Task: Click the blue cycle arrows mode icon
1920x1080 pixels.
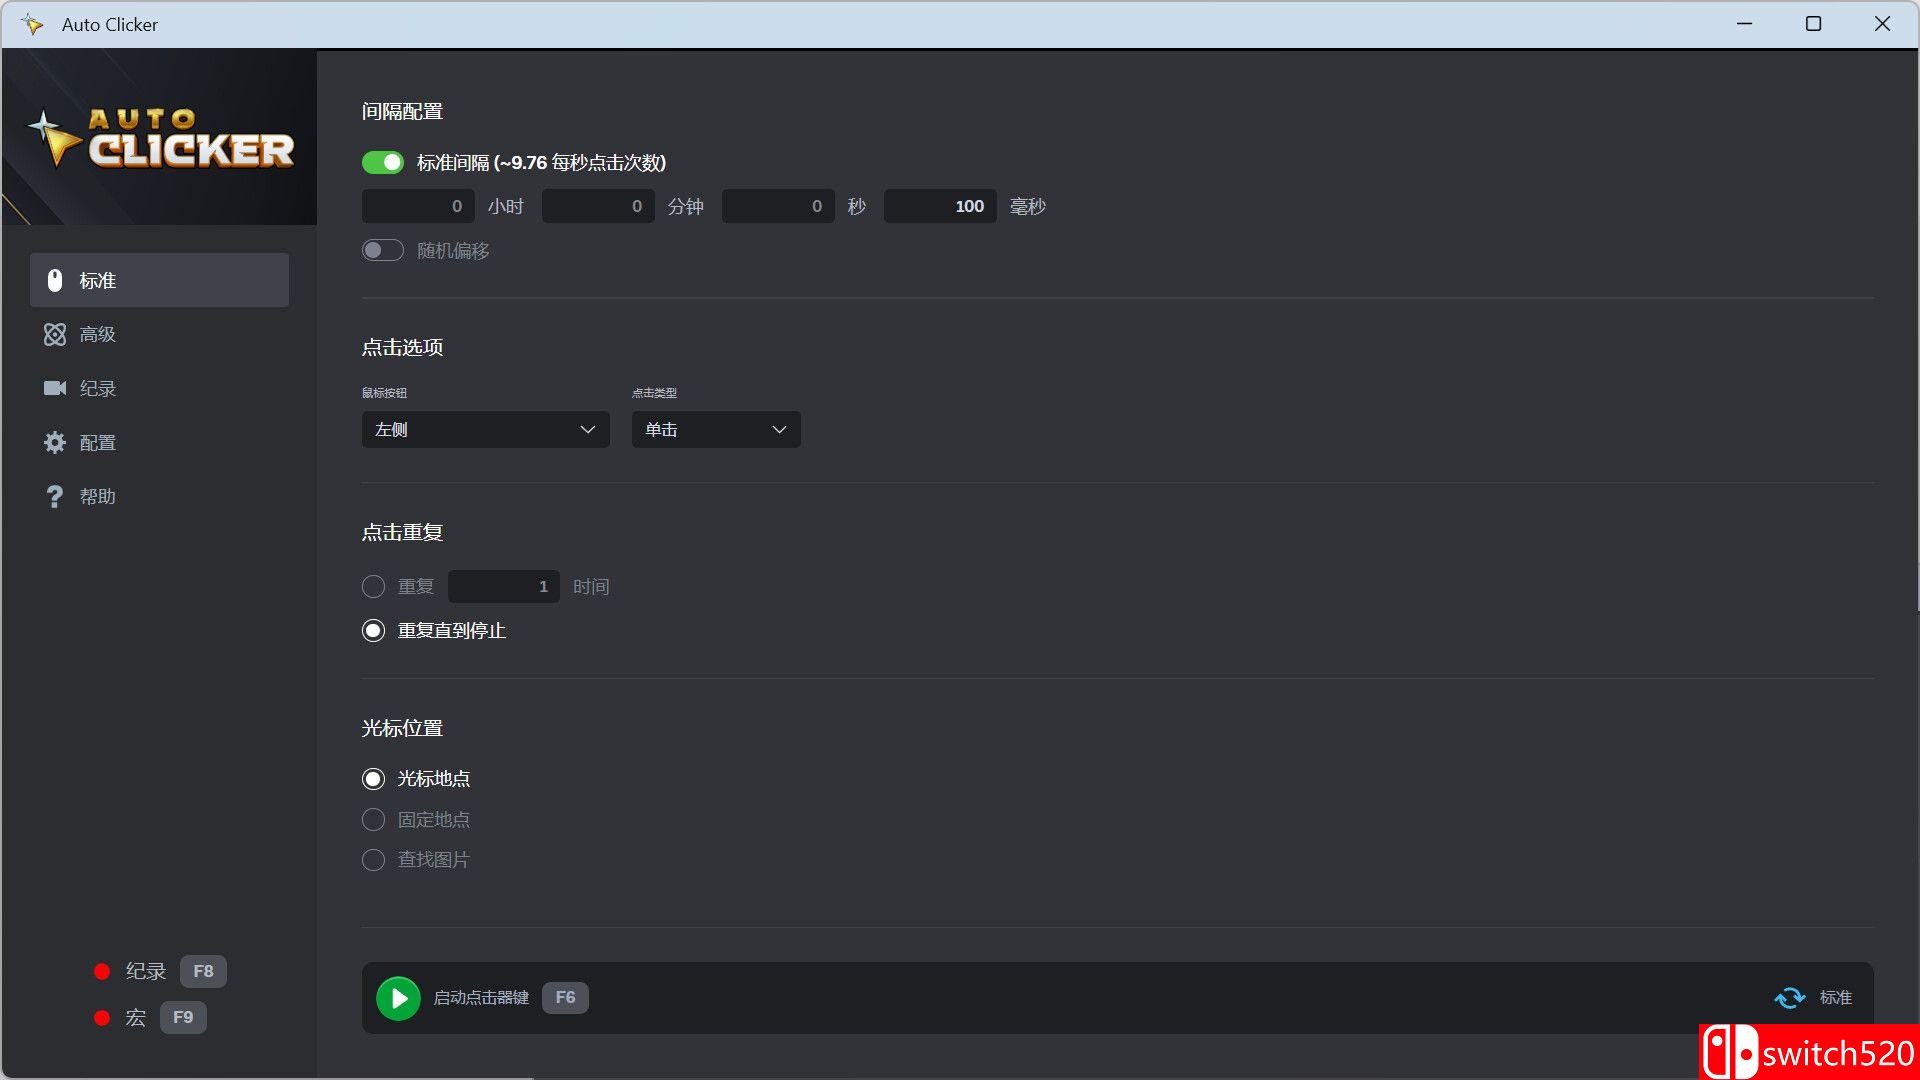Action: 1789,998
